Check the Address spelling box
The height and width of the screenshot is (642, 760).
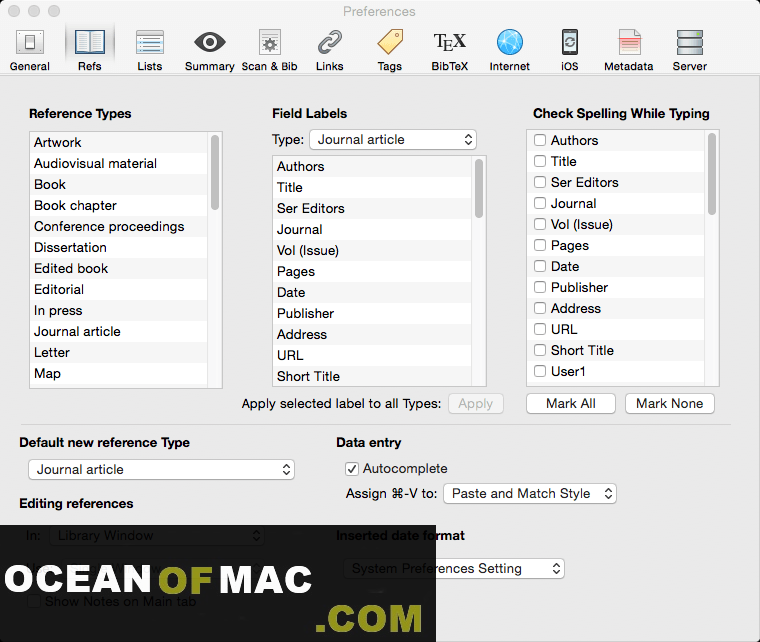tap(540, 308)
